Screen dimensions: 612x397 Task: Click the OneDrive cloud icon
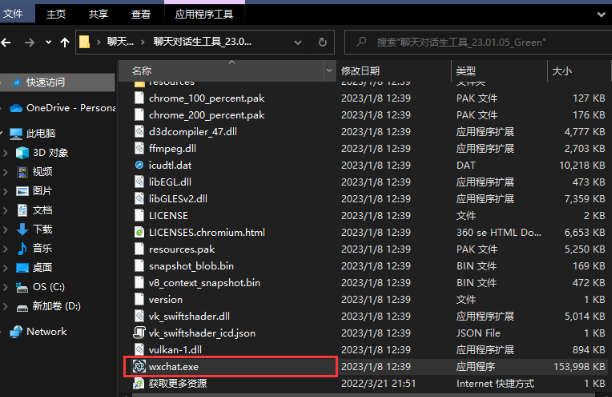pos(16,108)
